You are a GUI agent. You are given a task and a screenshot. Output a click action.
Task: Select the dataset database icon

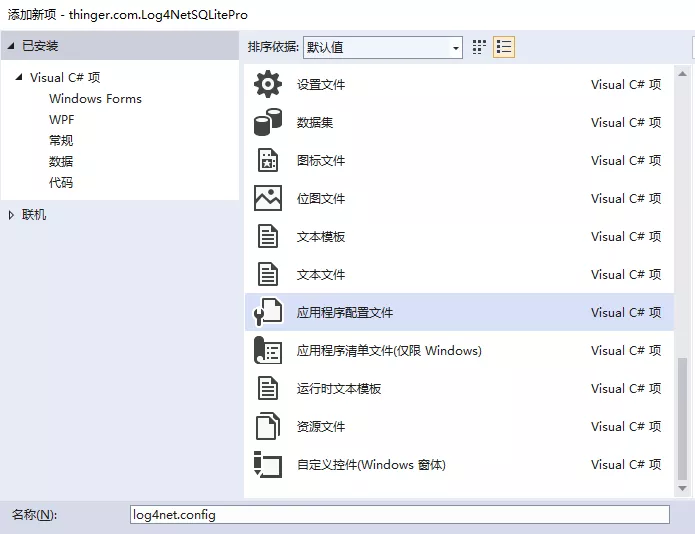pos(268,123)
